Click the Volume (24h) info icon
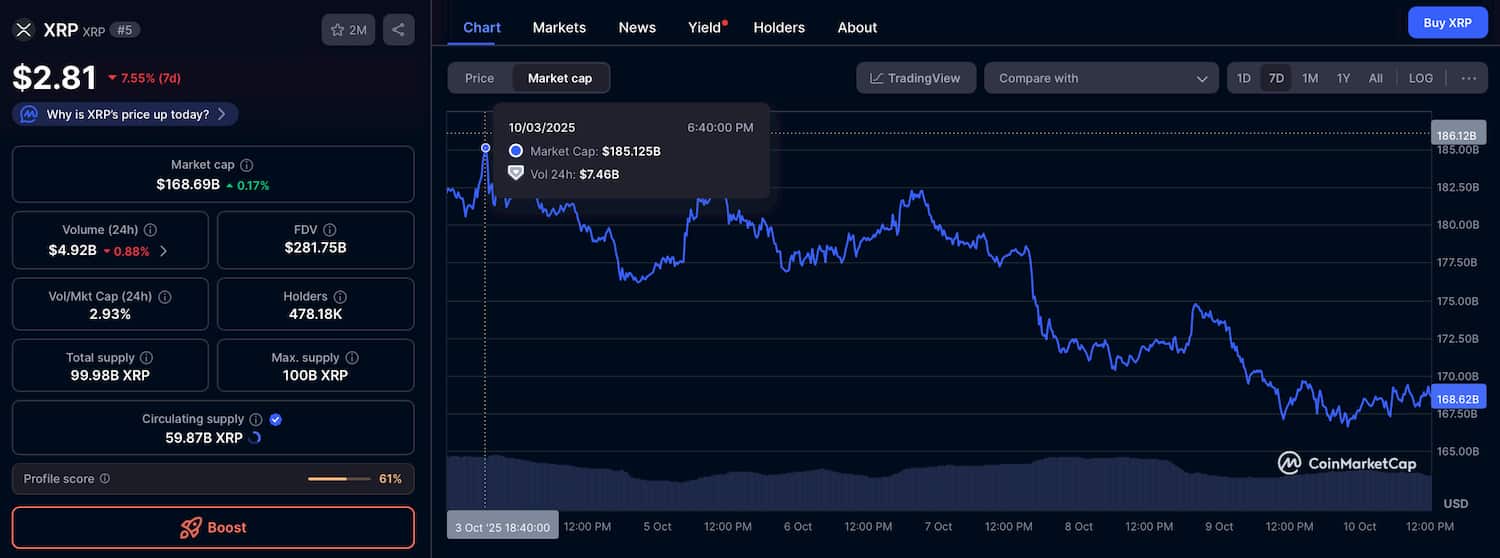Viewport: 1500px width, 558px height. (x=150, y=230)
